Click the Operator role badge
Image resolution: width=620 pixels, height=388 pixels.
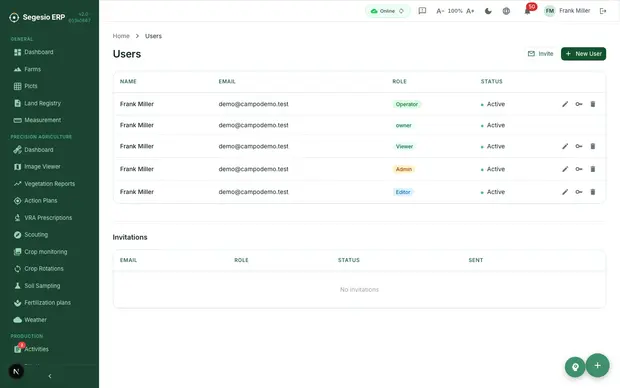point(406,104)
